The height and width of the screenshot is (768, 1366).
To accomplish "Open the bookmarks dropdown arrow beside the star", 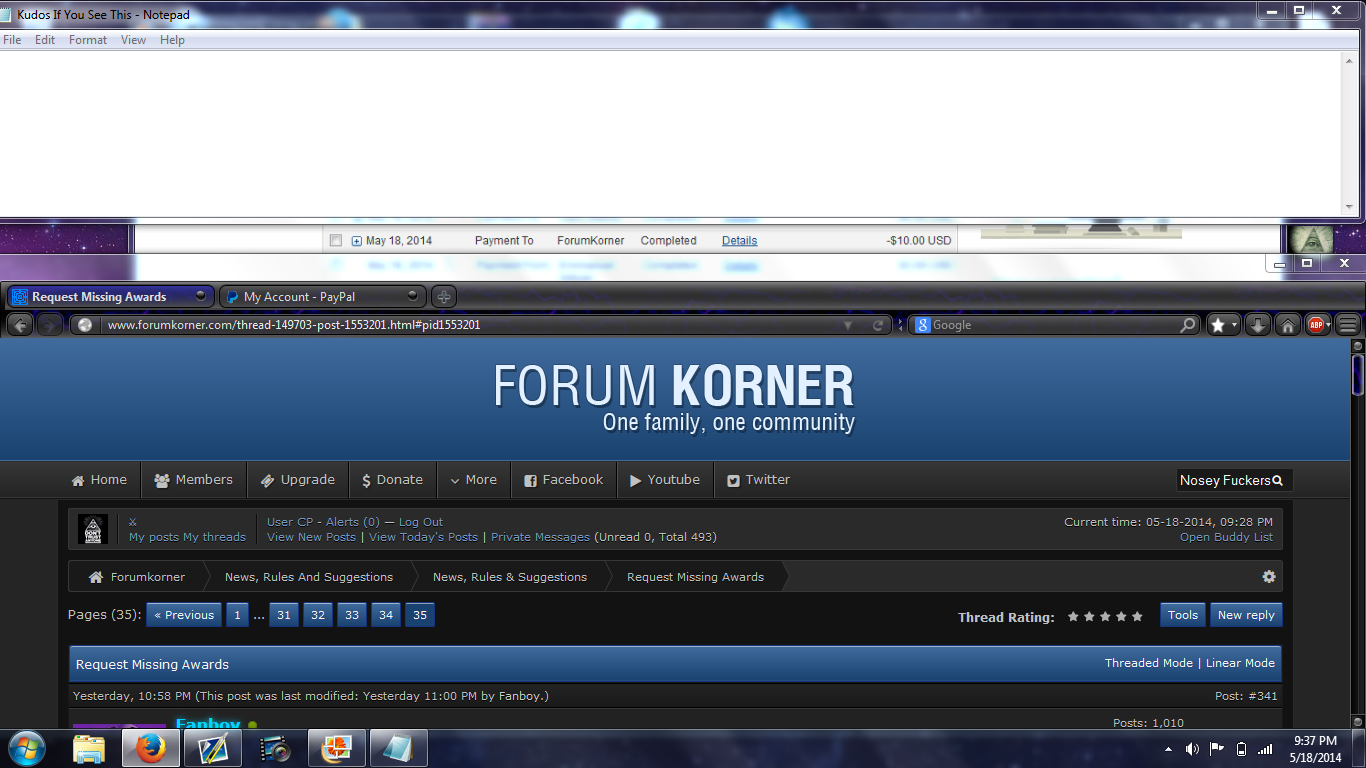I will (x=1235, y=325).
